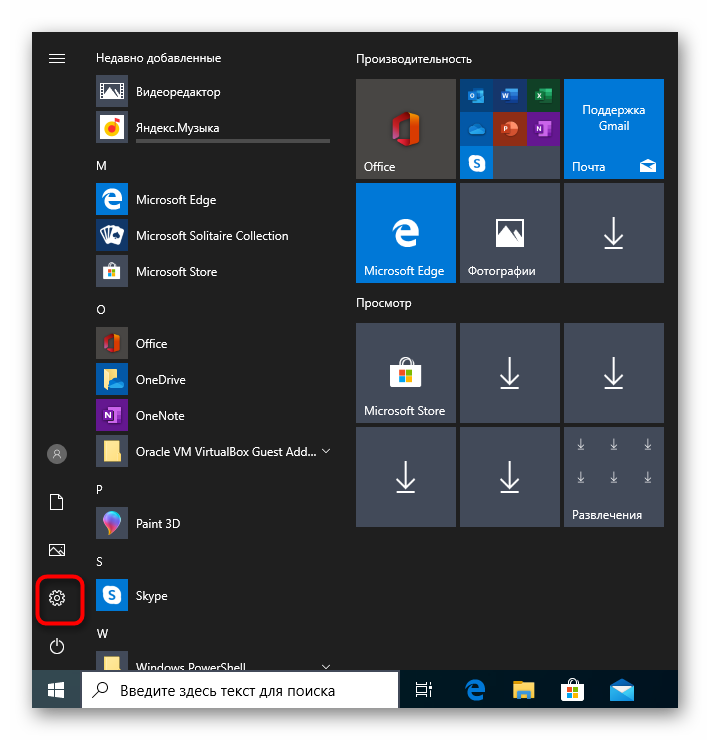Image resolution: width=710 pixels, height=740 pixels.
Task: Open Outlook in the Office apps tile
Action: (x=476, y=95)
